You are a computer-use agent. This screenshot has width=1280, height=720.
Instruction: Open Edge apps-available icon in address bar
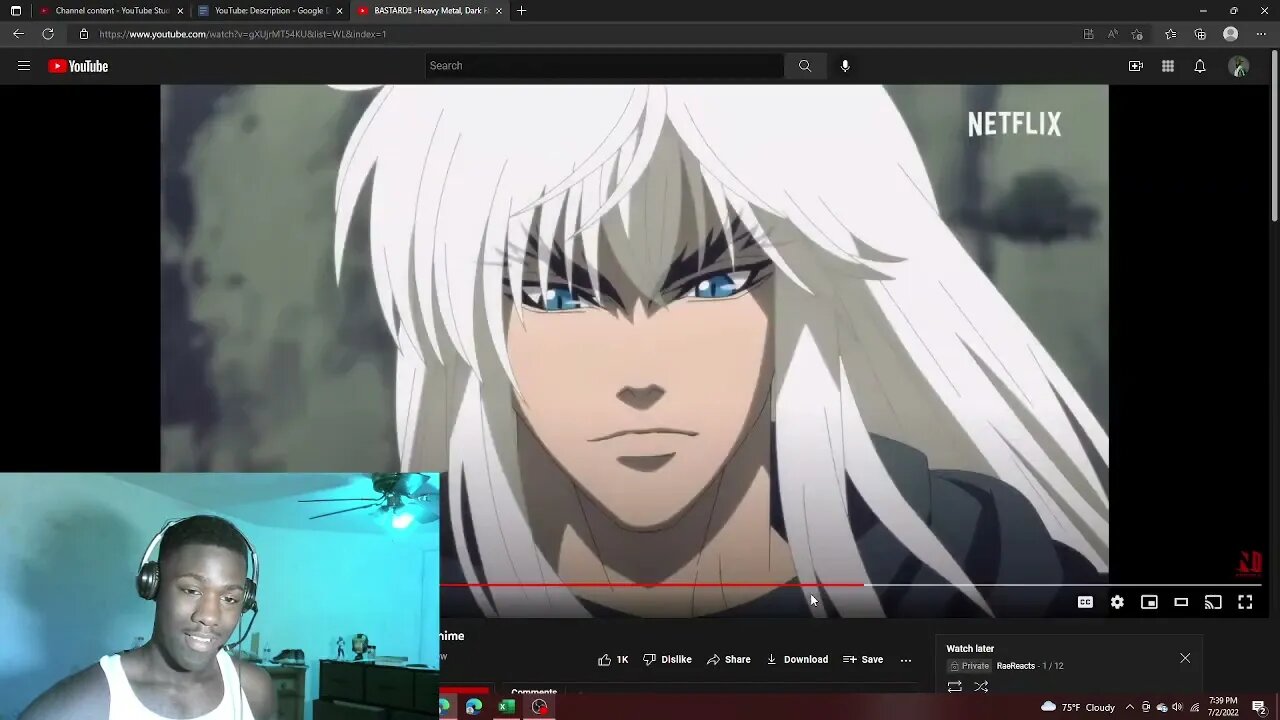point(1088,34)
